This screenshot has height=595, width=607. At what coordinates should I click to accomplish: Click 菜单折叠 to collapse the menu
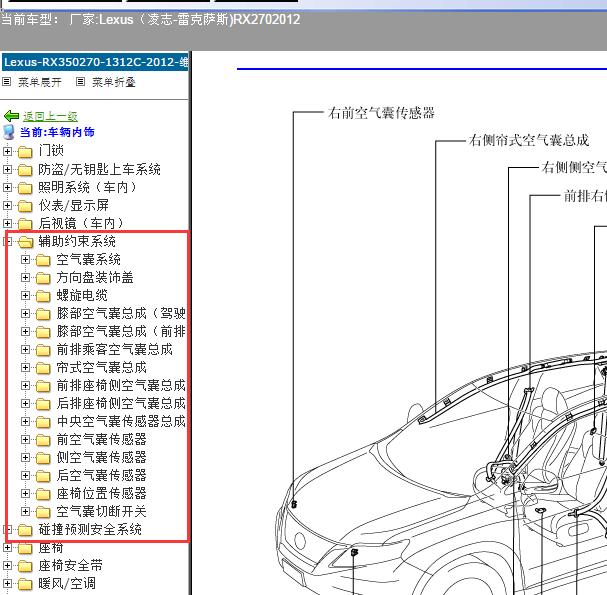click(x=113, y=82)
